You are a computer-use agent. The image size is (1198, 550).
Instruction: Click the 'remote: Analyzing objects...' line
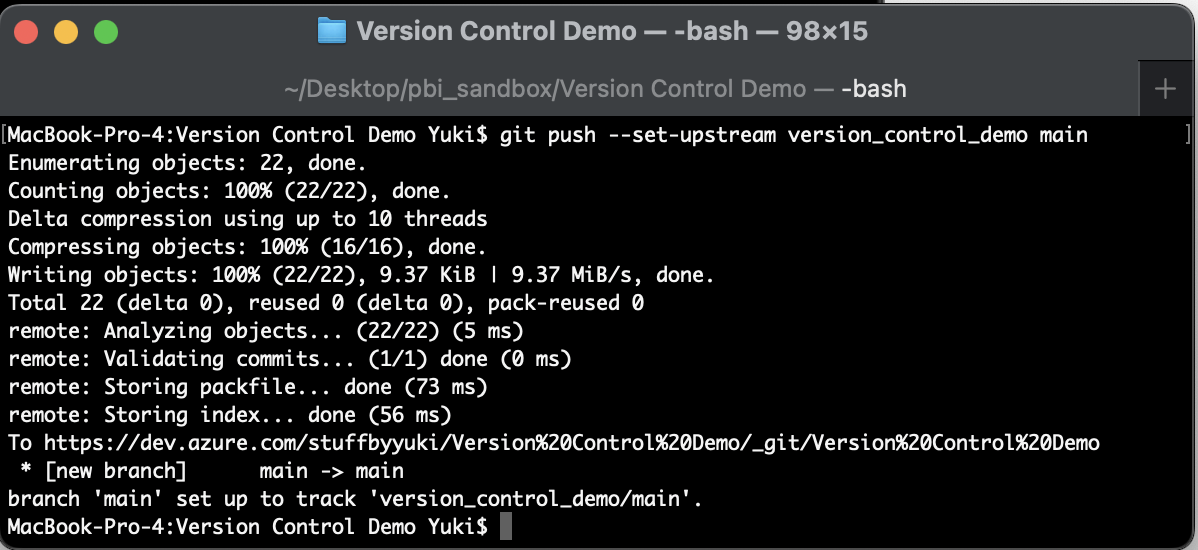[x=265, y=331]
